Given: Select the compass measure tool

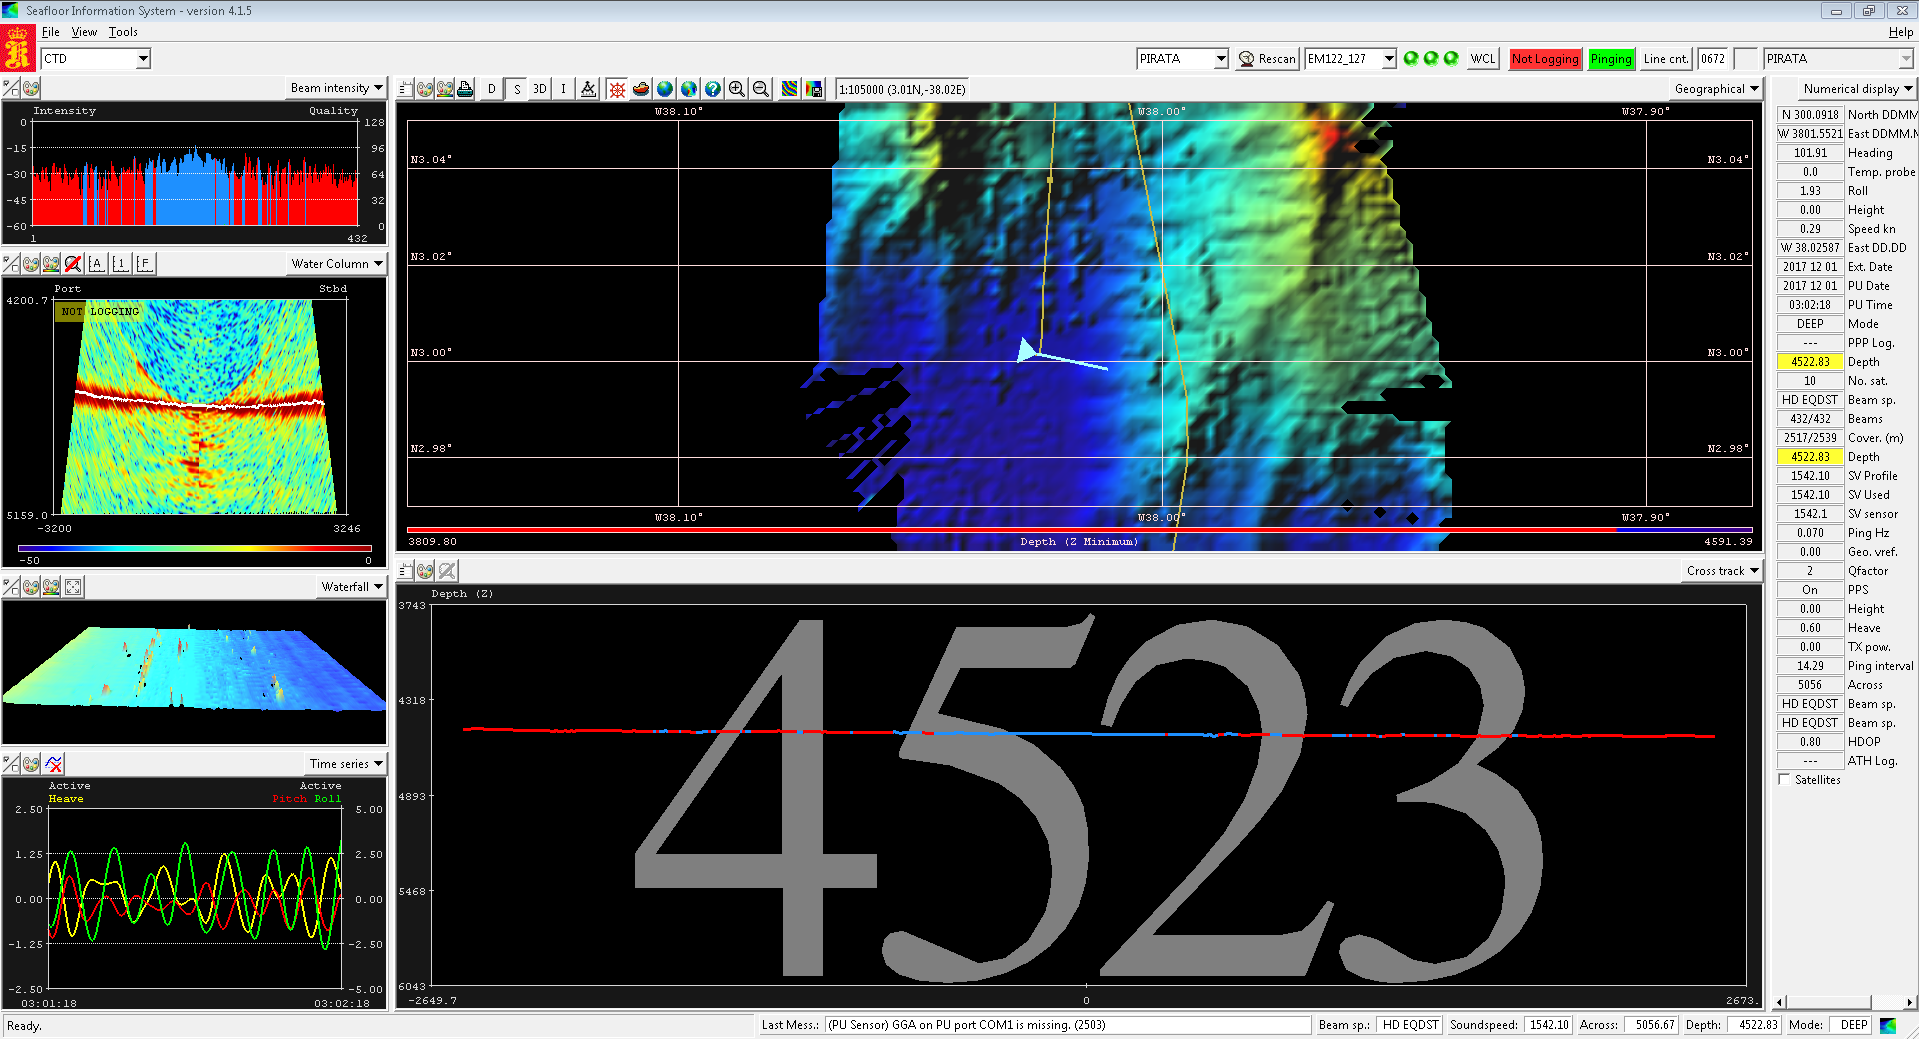Looking at the screenshot, I should point(588,89).
